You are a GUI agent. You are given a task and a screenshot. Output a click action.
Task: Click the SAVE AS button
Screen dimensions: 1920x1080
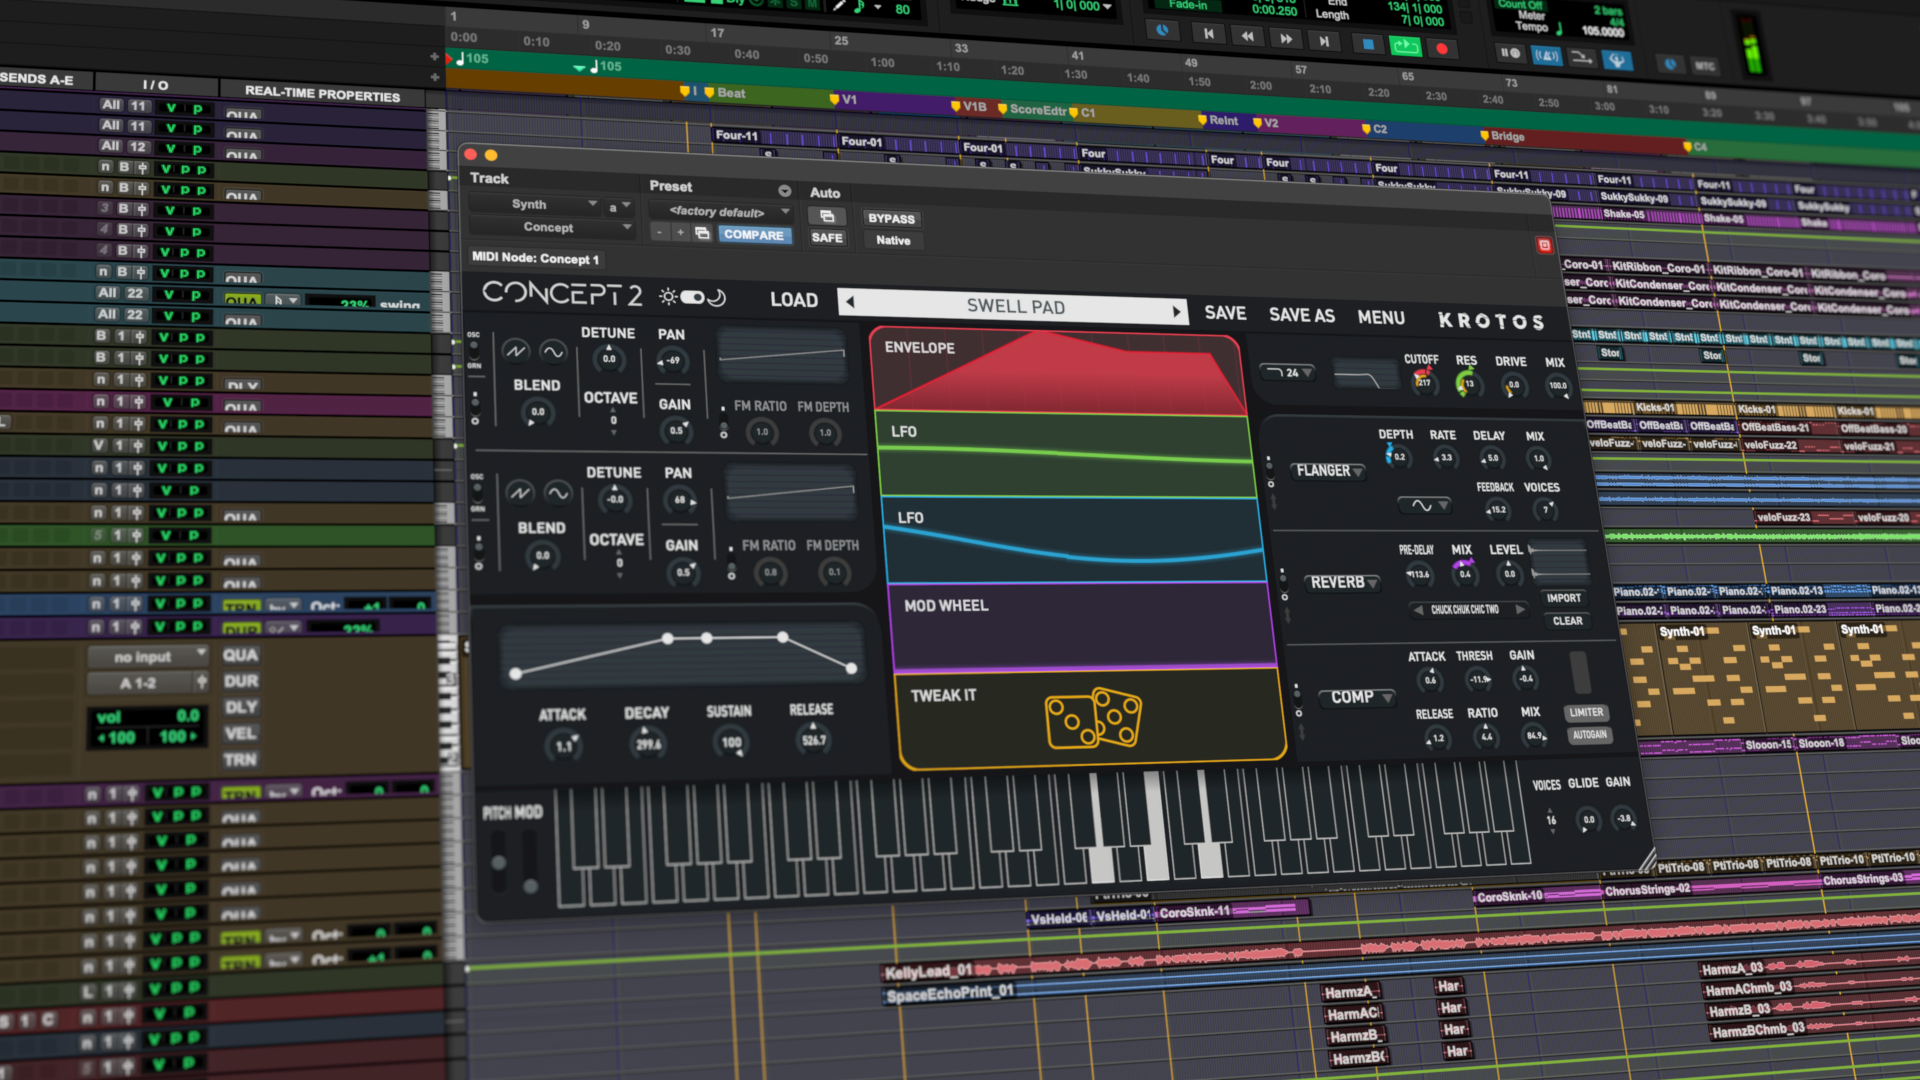click(1301, 315)
